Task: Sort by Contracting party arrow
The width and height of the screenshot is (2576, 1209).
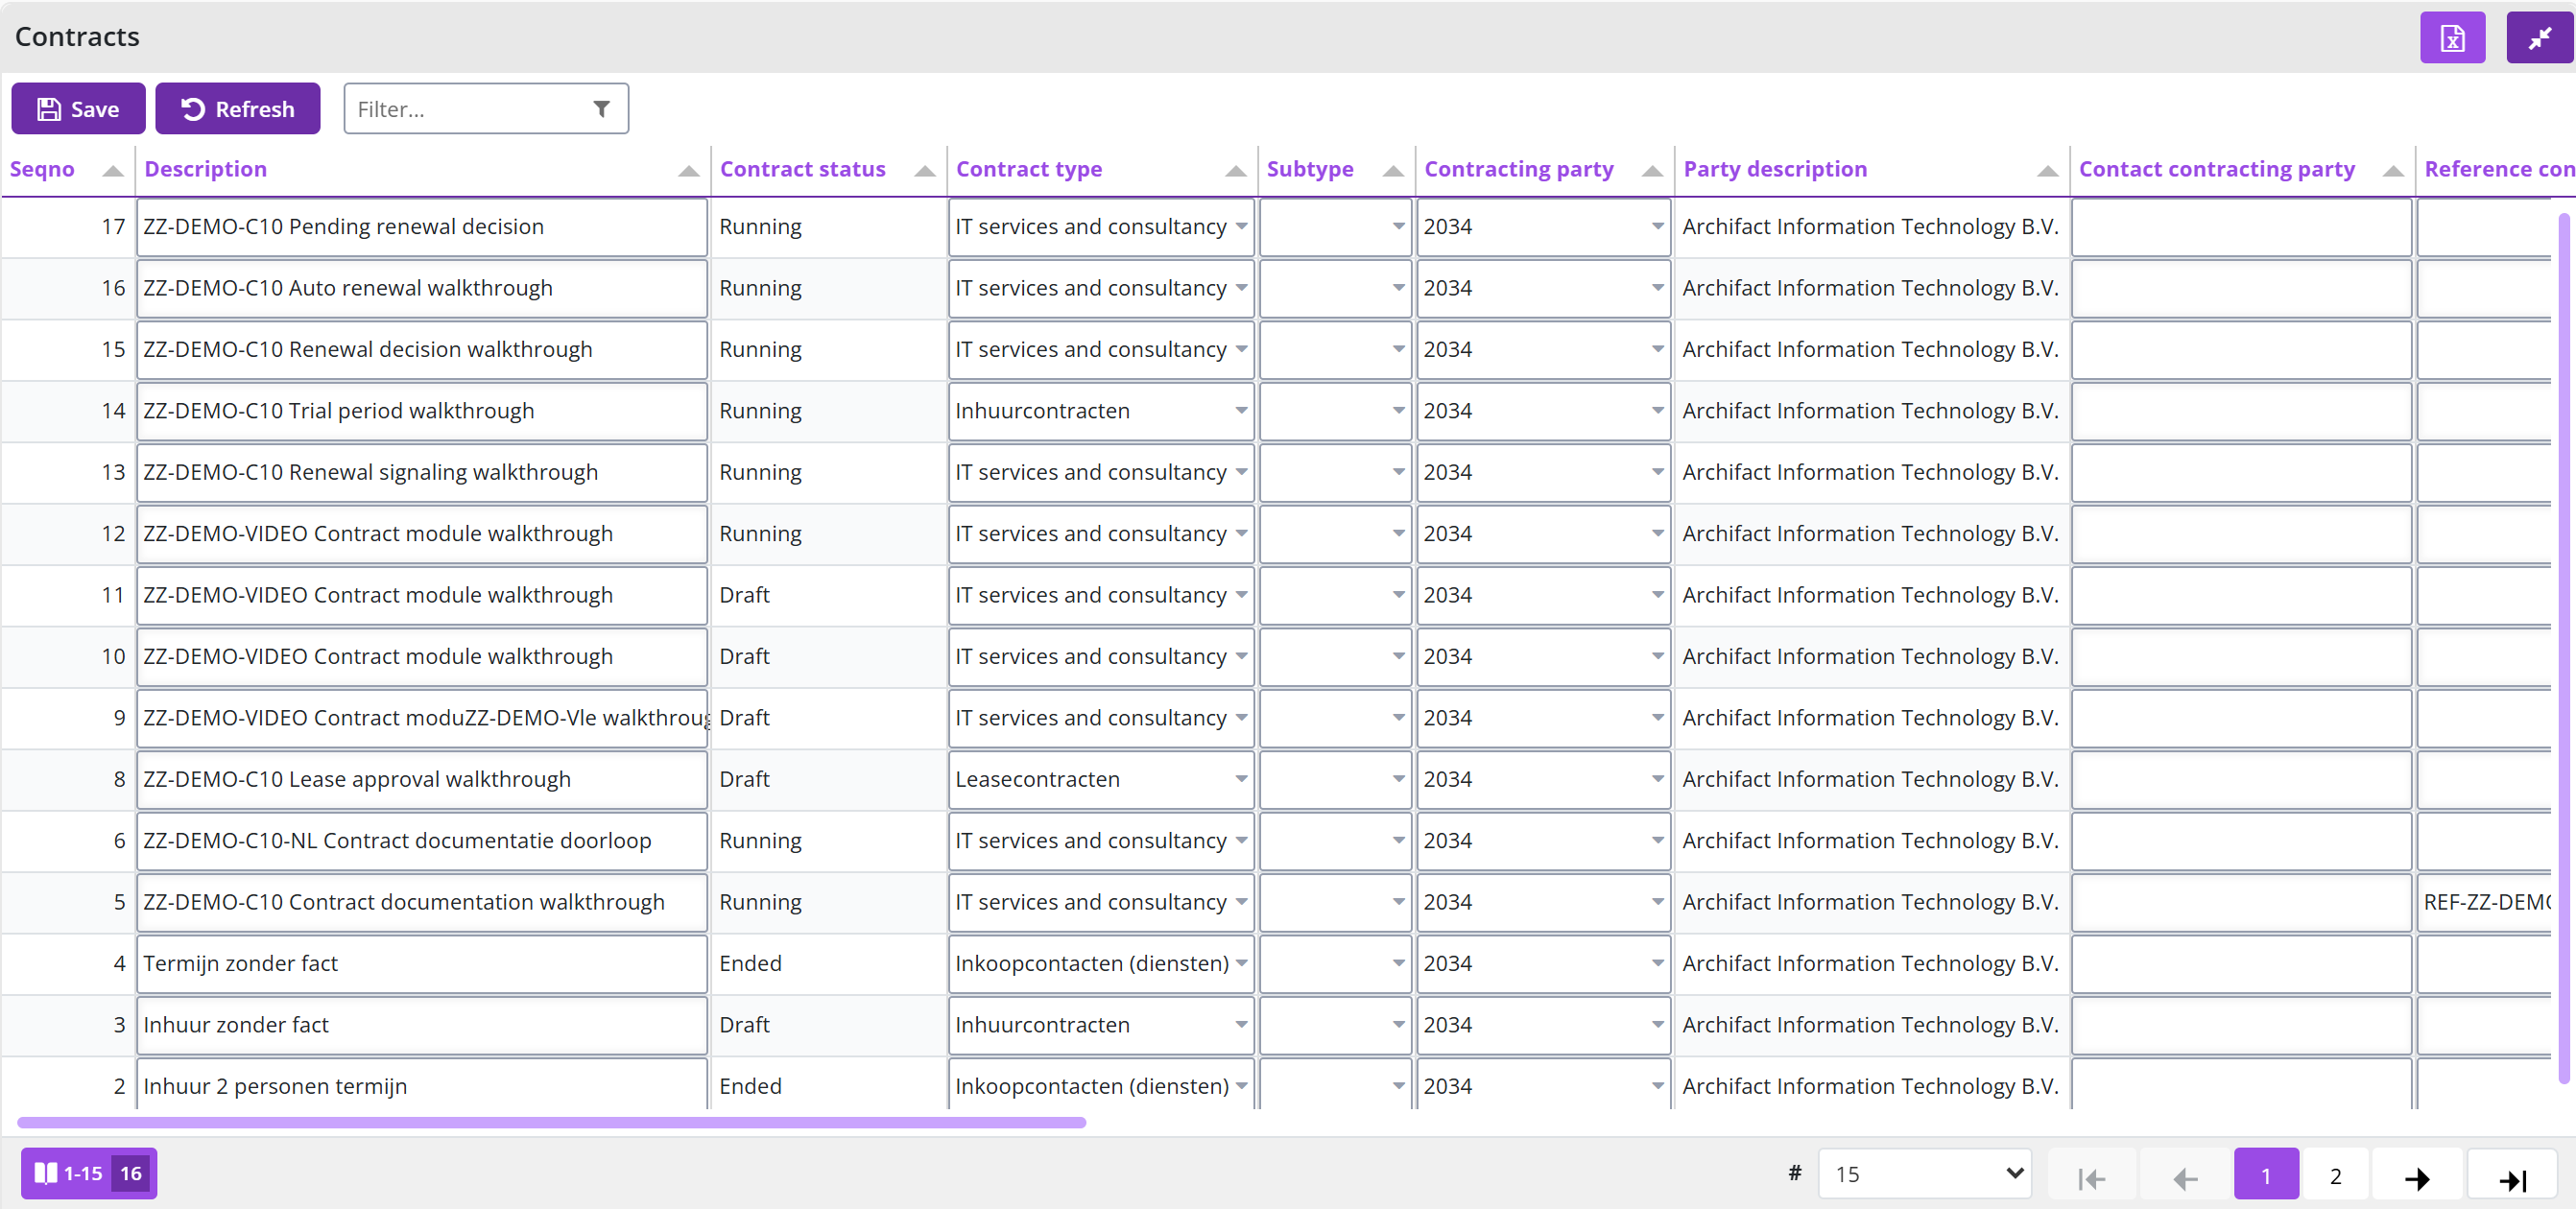Action: pyautogui.click(x=1652, y=170)
